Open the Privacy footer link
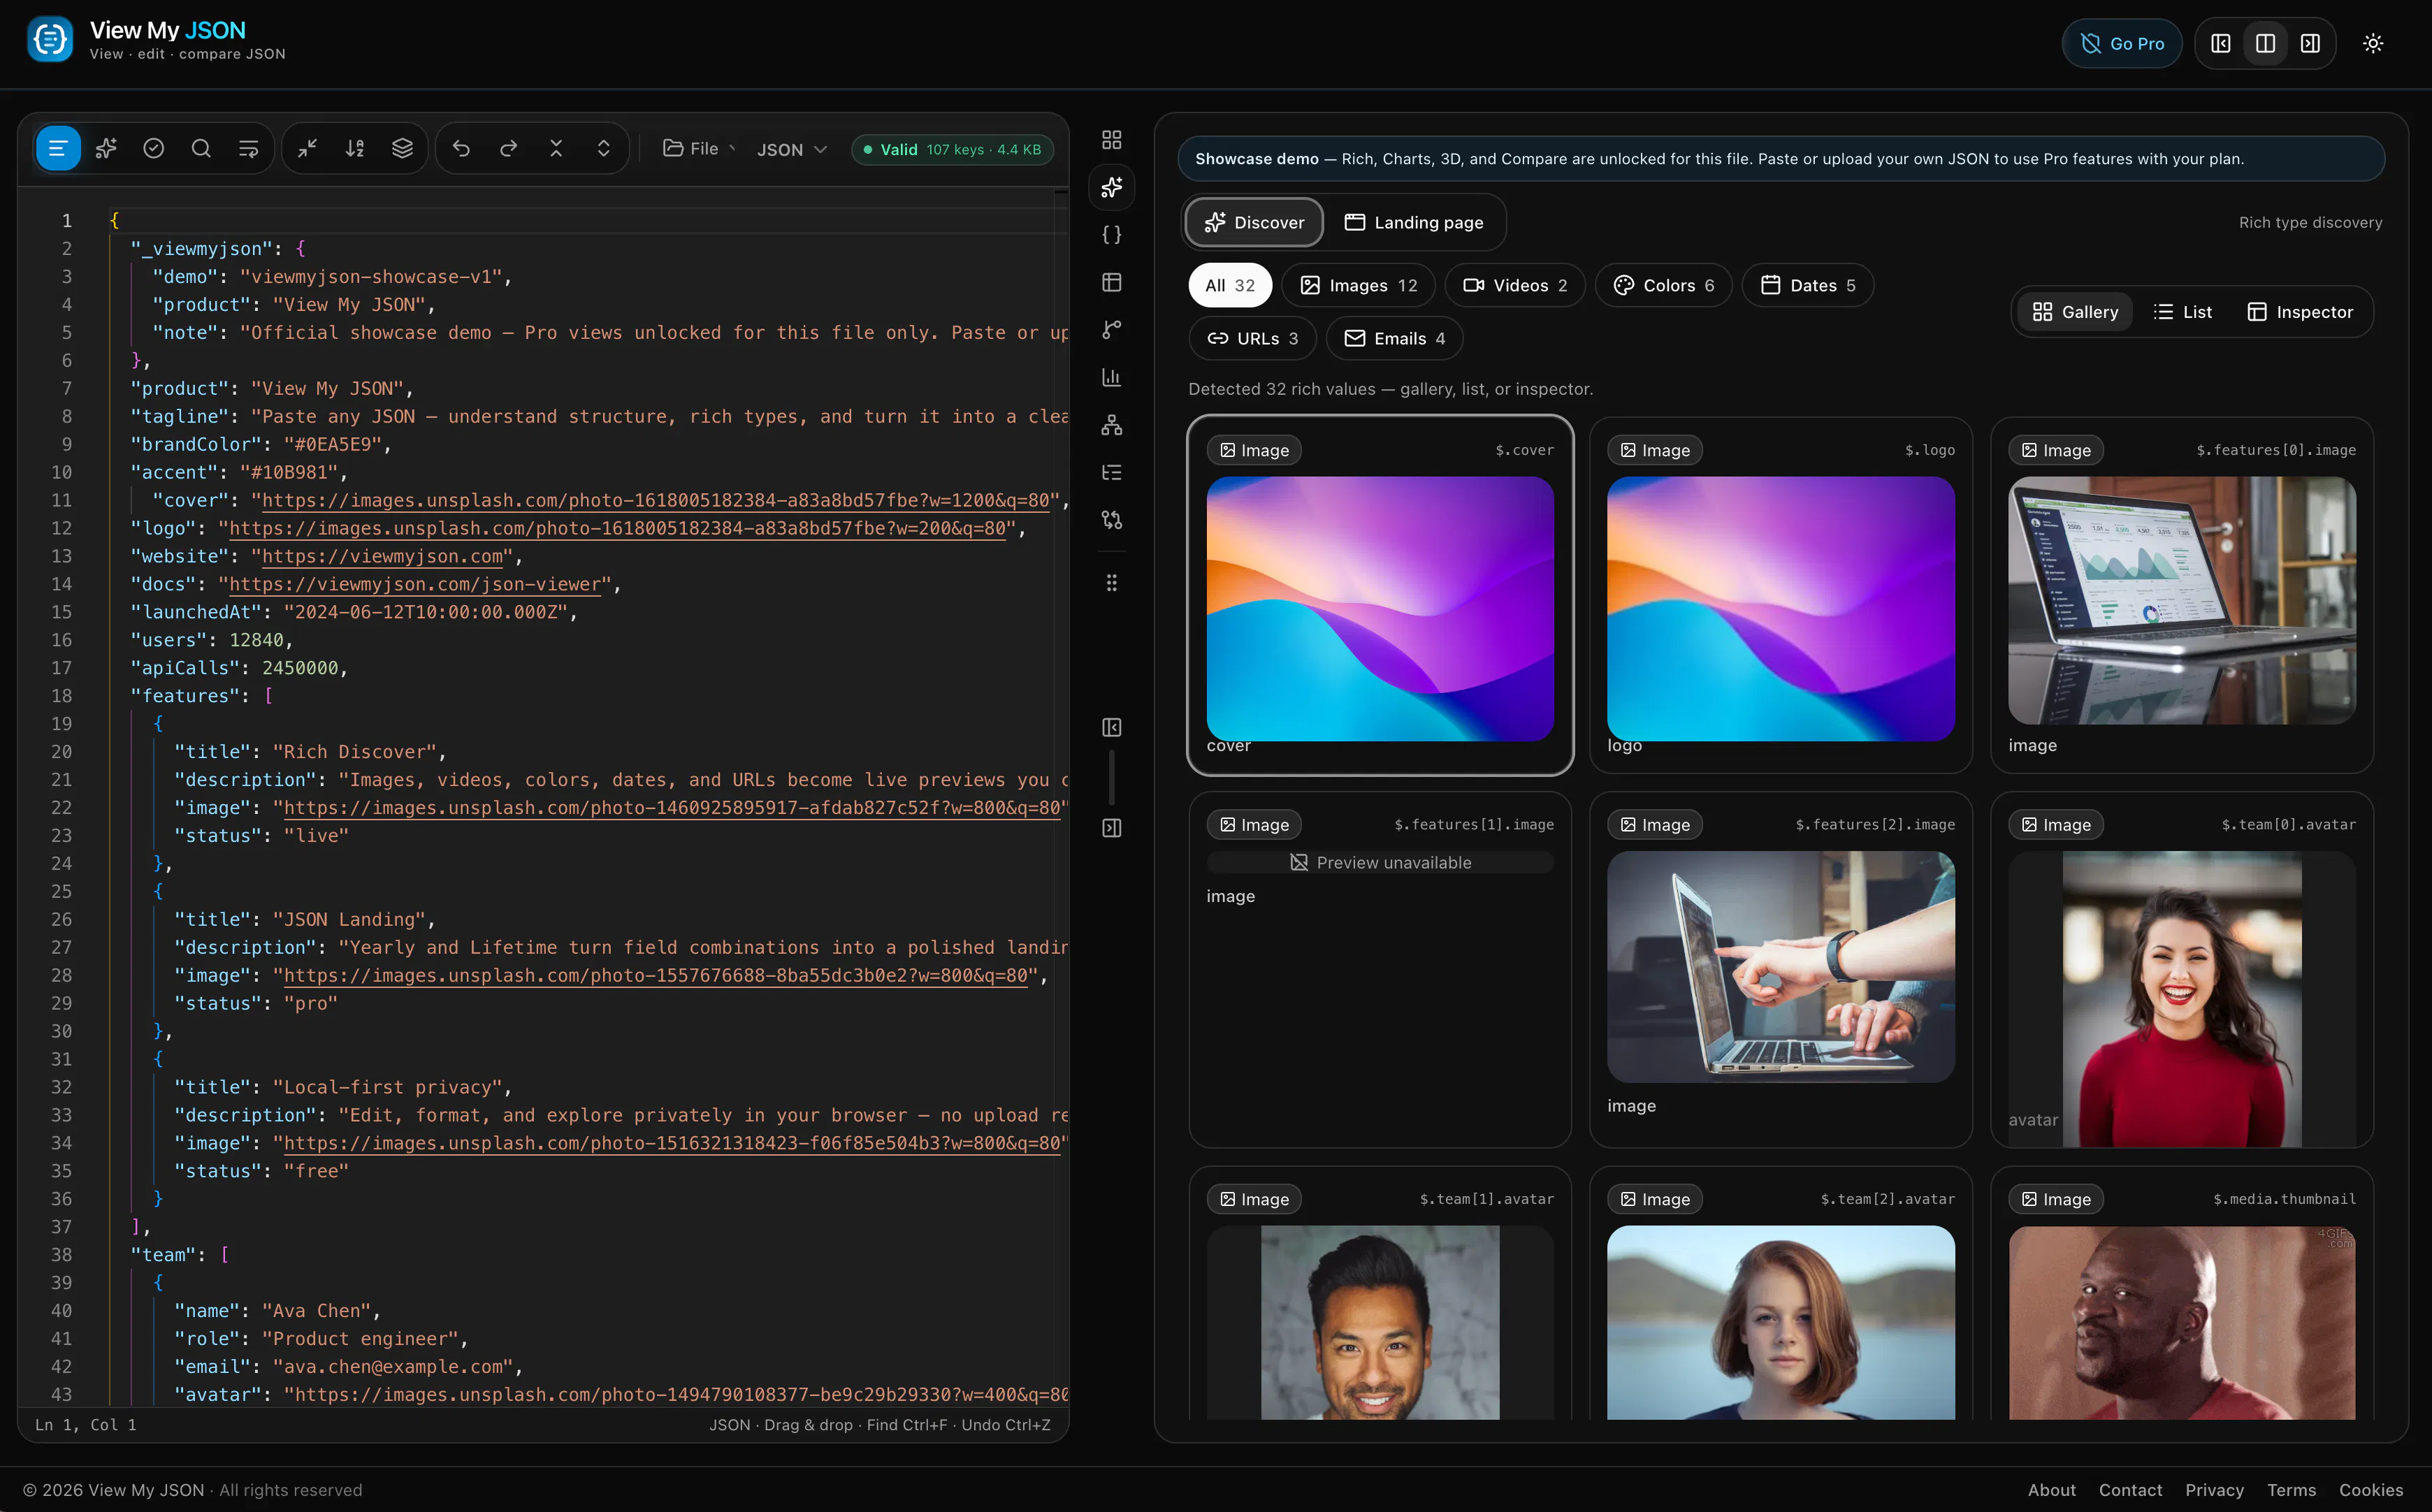 pos(2214,1490)
